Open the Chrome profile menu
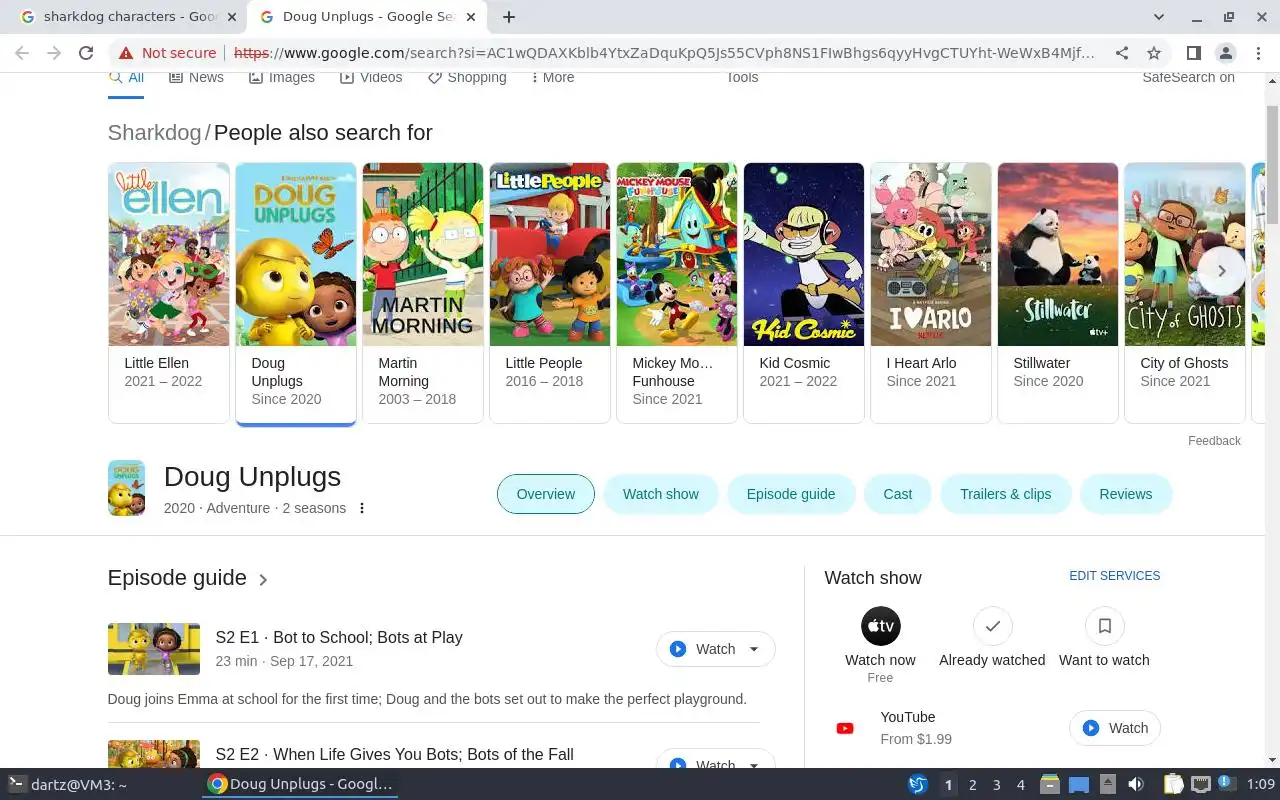The image size is (1280, 800). pos(1226,53)
